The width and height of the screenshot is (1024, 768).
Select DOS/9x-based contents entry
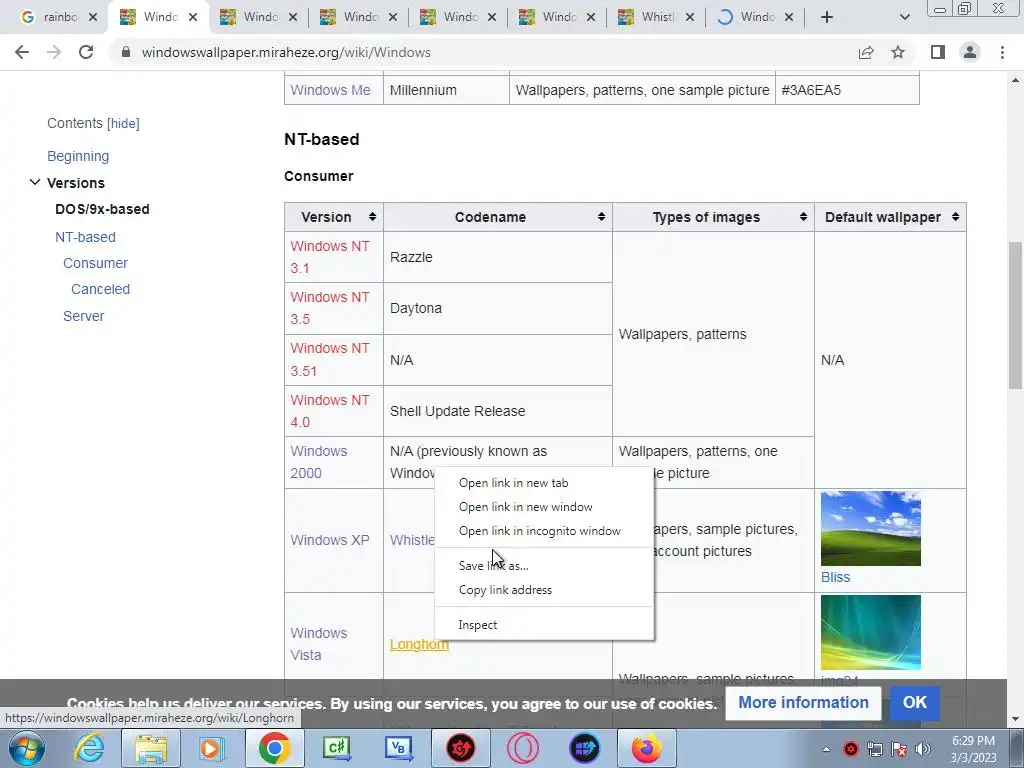pyautogui.click(x=102, y=209)
